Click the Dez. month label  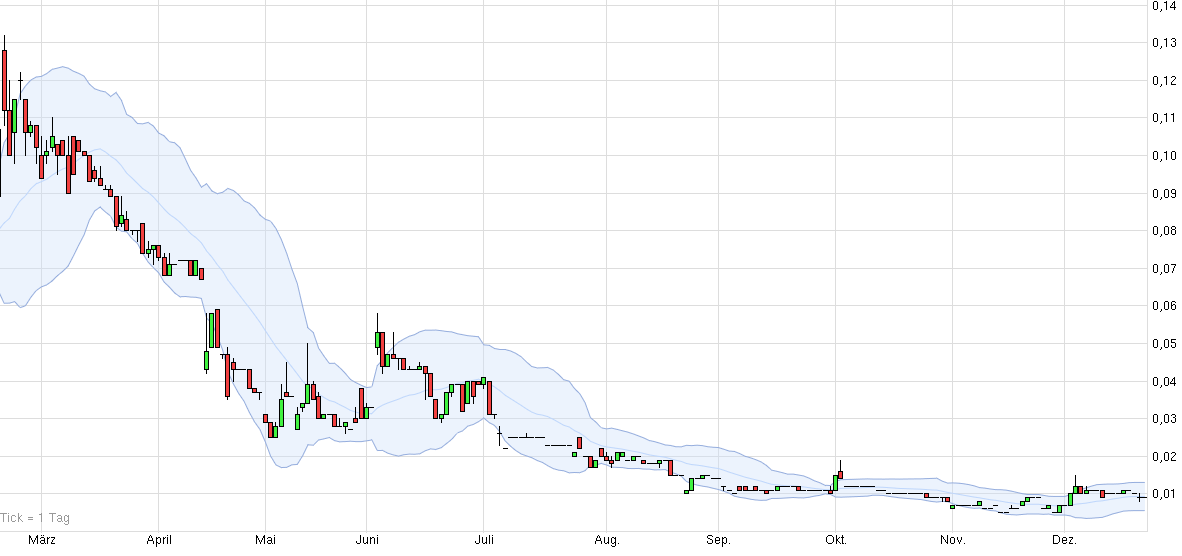click(x=1064, y=540)
